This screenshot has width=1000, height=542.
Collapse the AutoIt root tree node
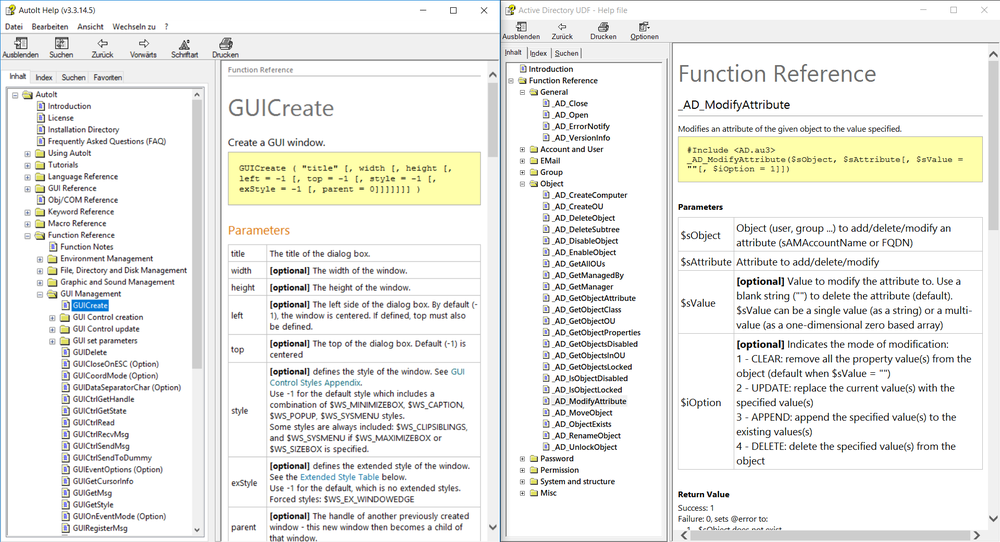[x=15, y=94]
